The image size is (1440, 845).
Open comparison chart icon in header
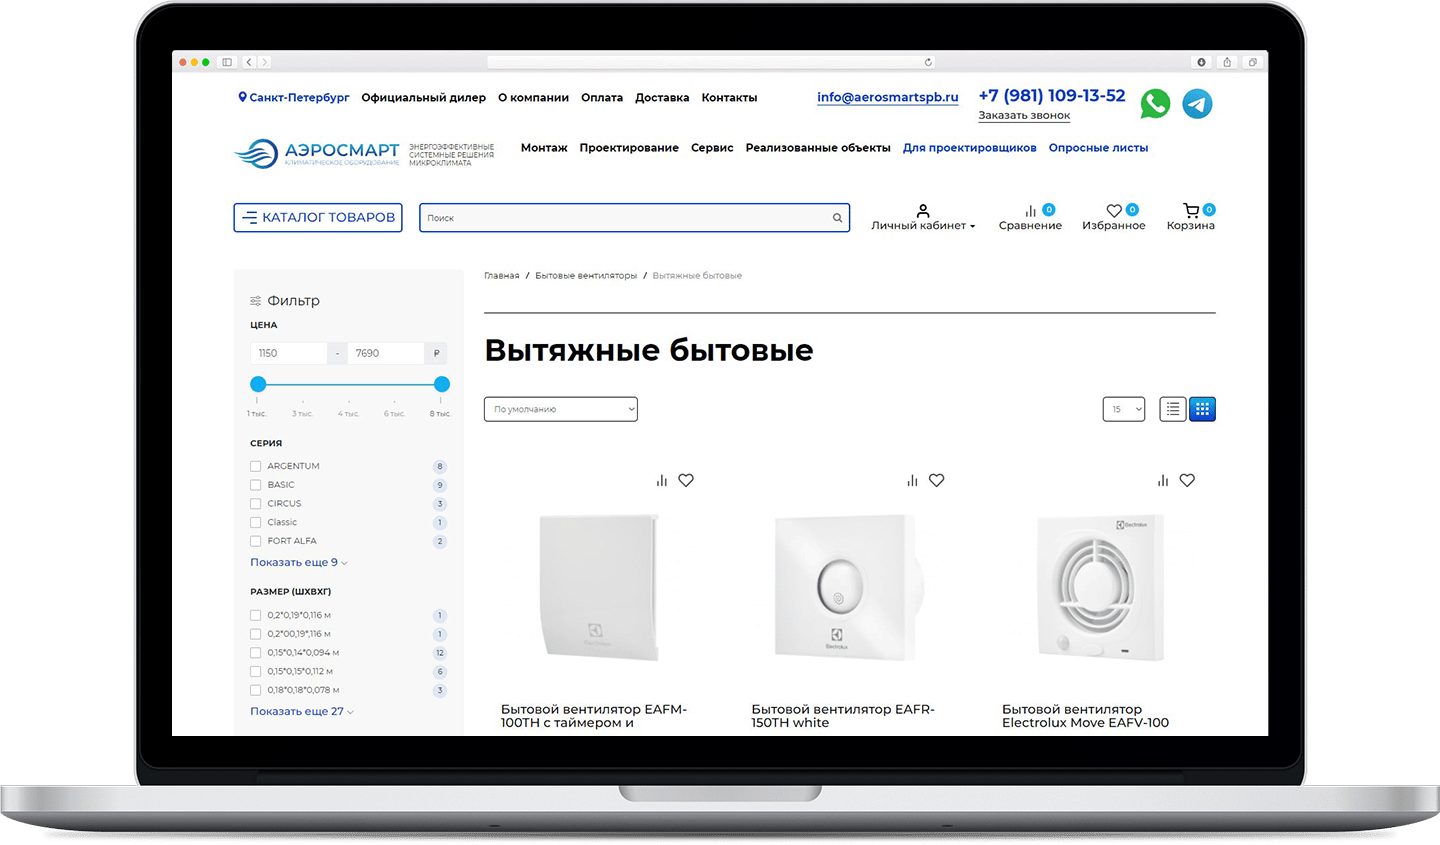coord(1030,211)
